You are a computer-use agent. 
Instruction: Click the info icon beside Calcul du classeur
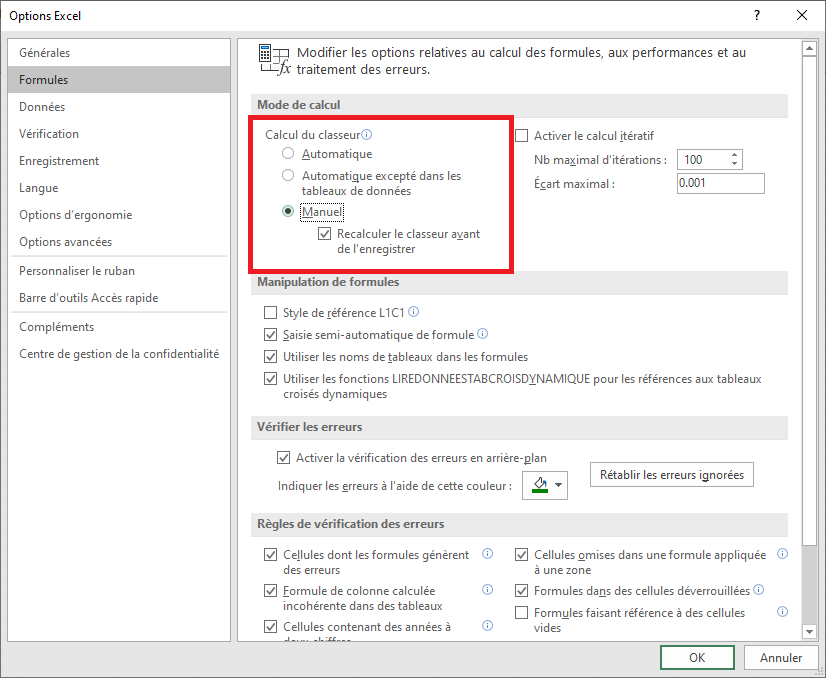[367, 134]
